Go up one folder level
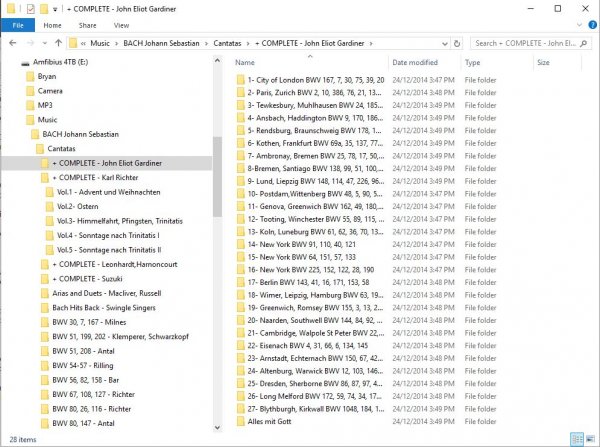Image resolution: width=600 pixels, height=447 pixels. point(59,43)
